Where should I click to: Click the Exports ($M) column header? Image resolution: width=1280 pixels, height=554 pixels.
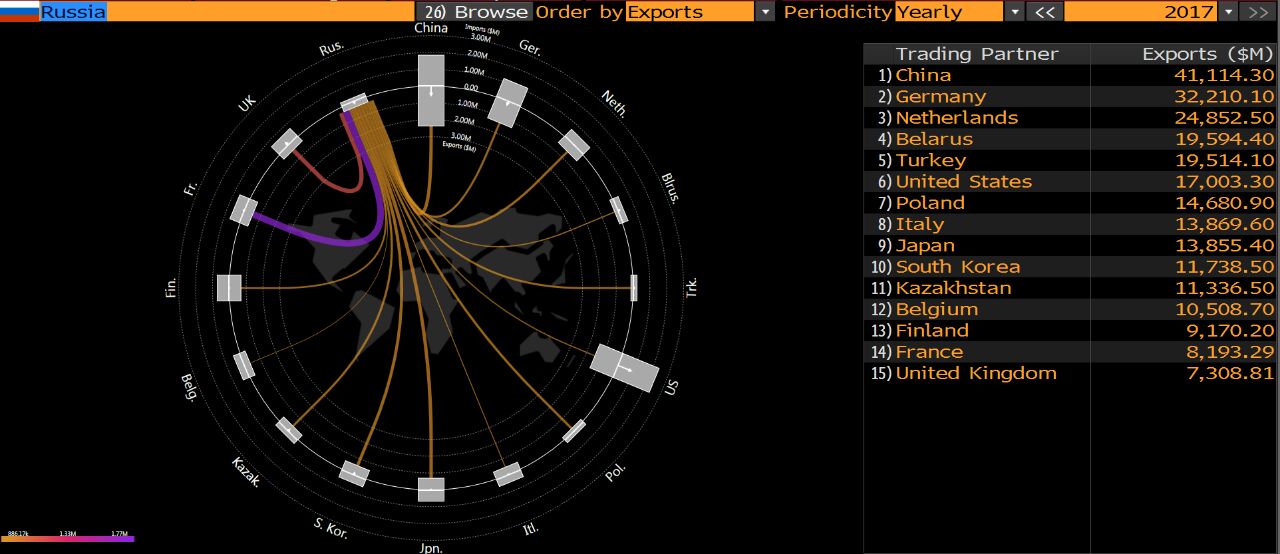[1184, 54]
